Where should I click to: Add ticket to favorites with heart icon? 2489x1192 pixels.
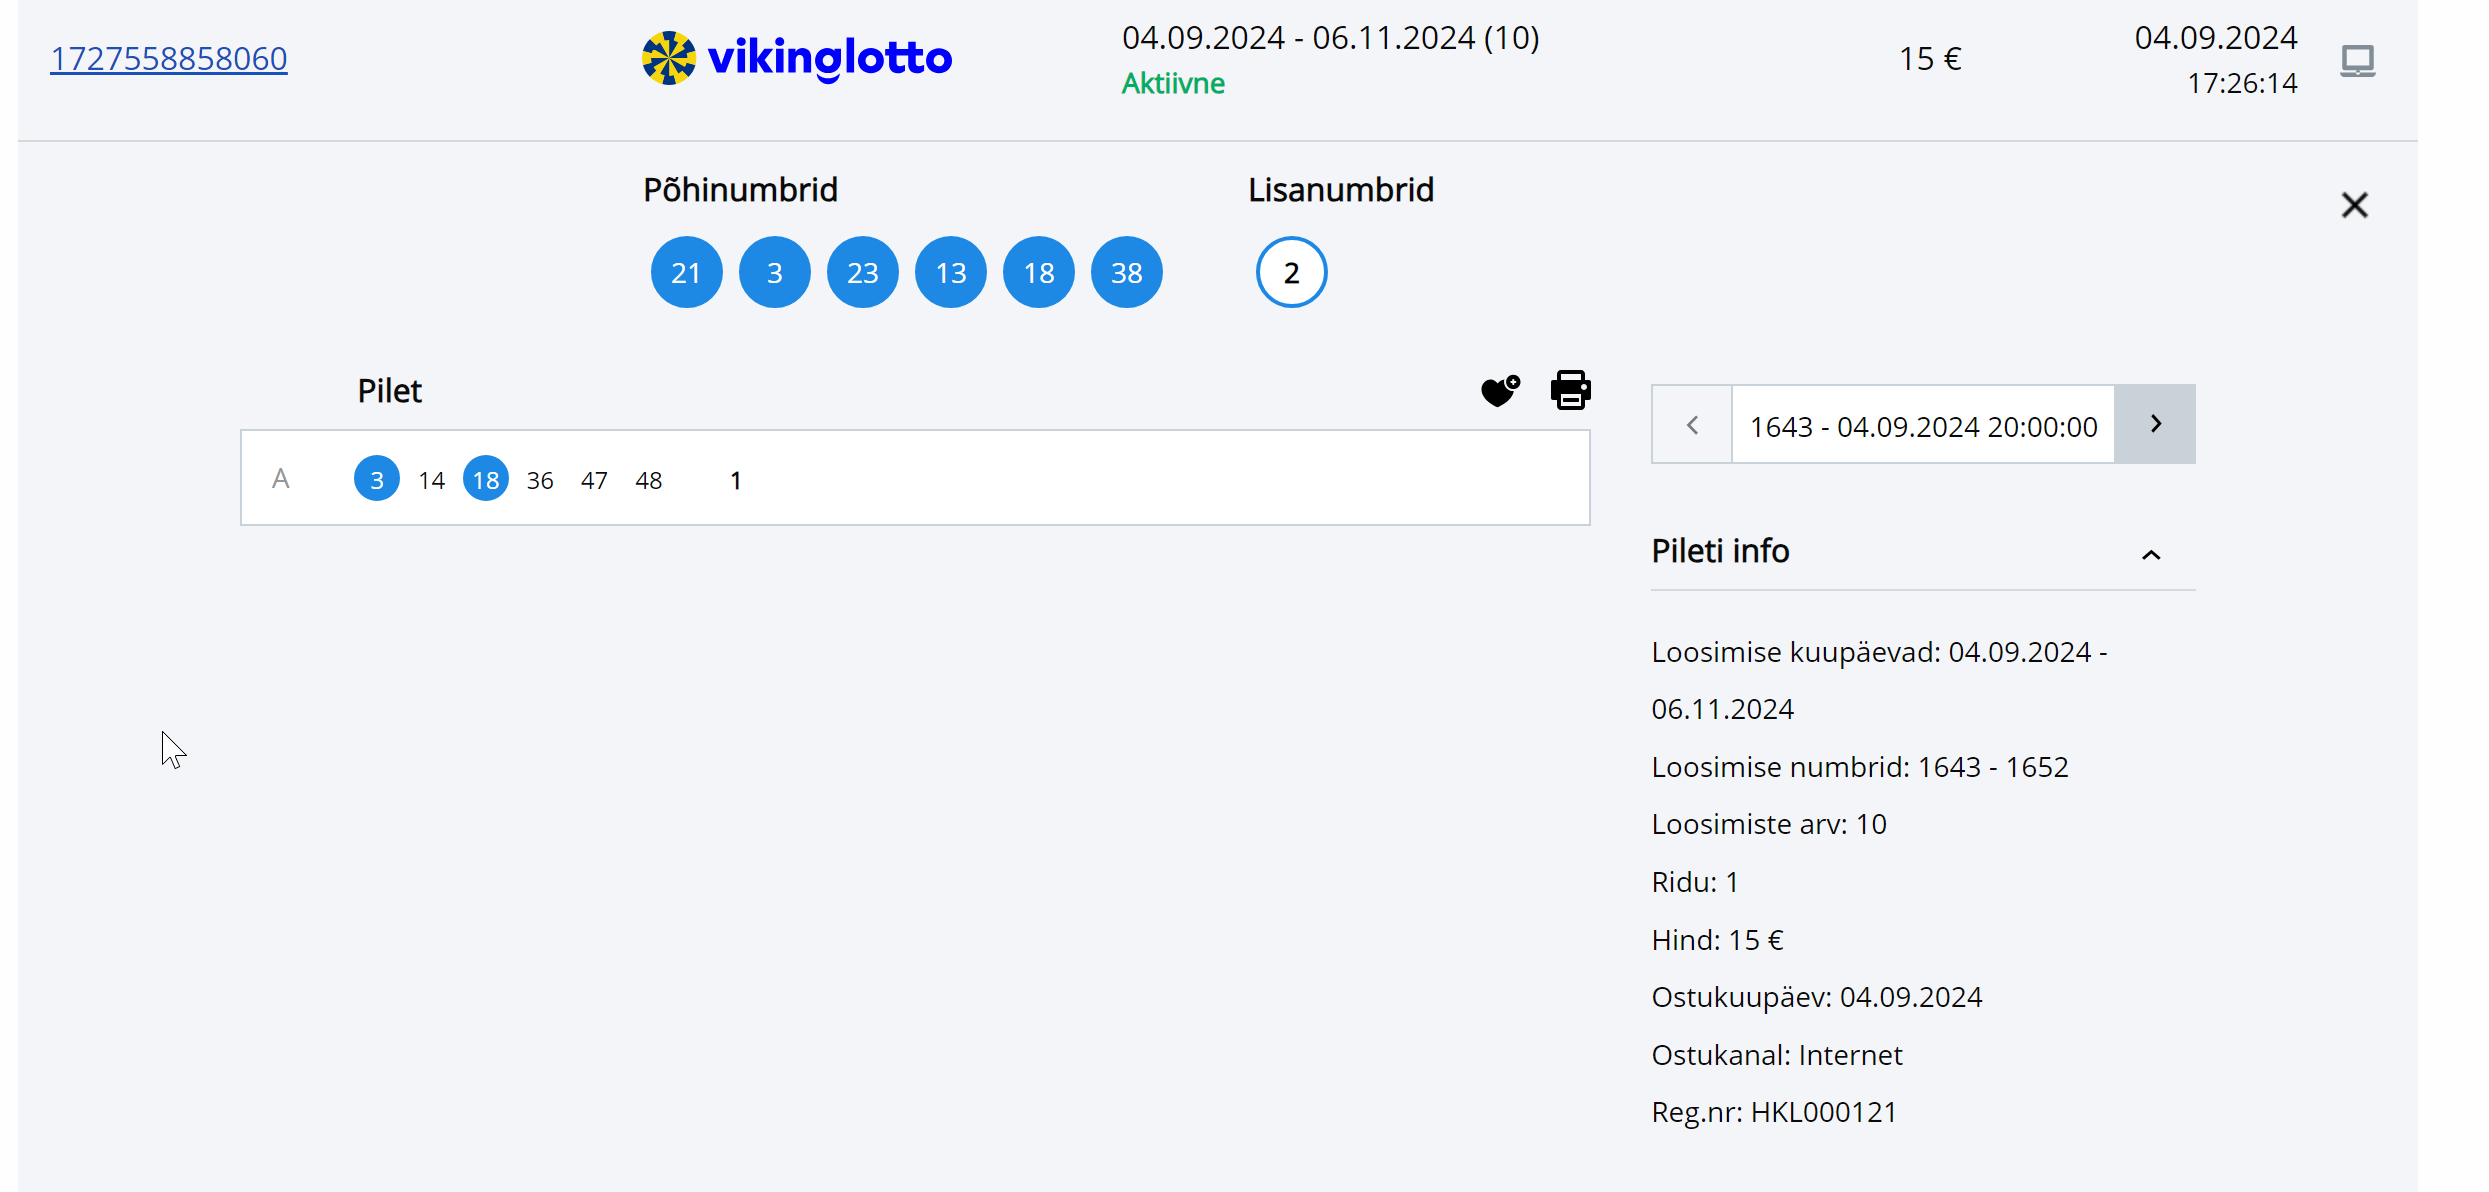tap(1500, 391)
